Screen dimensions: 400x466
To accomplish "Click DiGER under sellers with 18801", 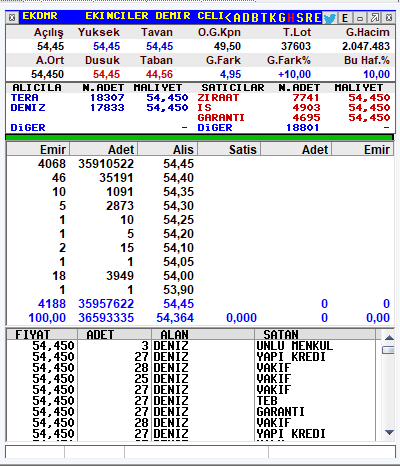I will point(215,128).
